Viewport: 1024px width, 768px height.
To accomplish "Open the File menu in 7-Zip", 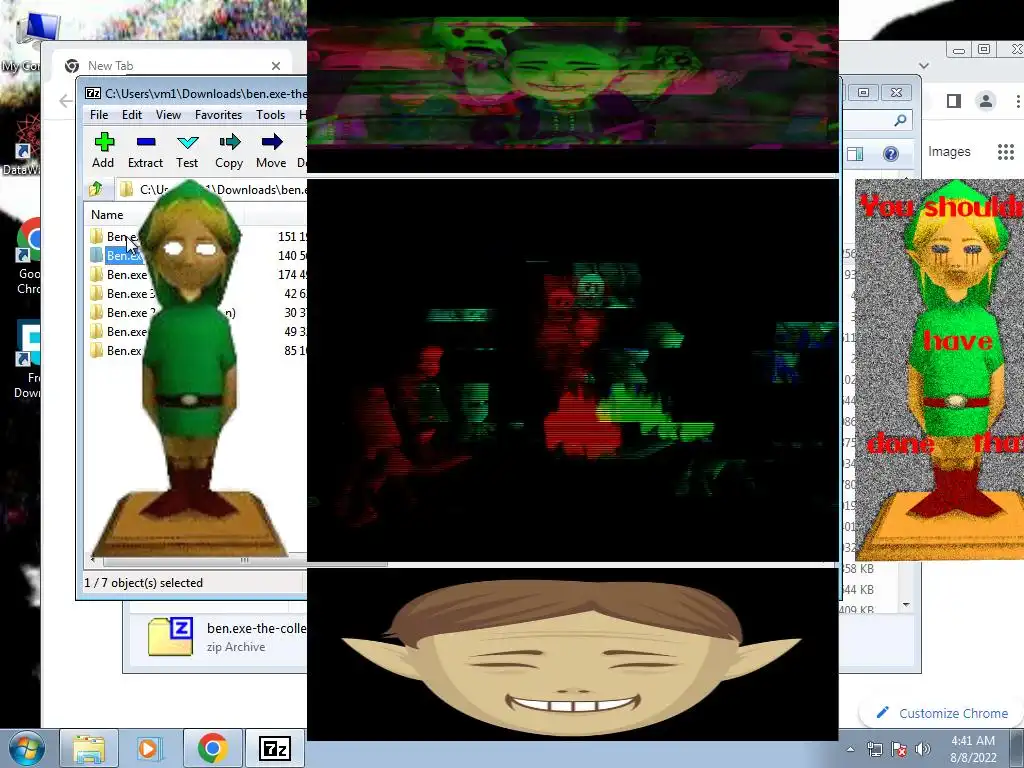I will [99, 115].
